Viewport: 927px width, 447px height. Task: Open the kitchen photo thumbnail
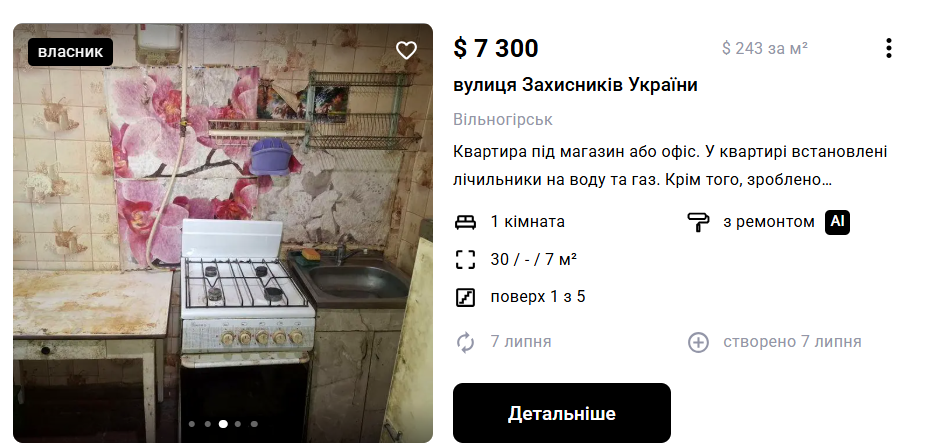point(223,233)
